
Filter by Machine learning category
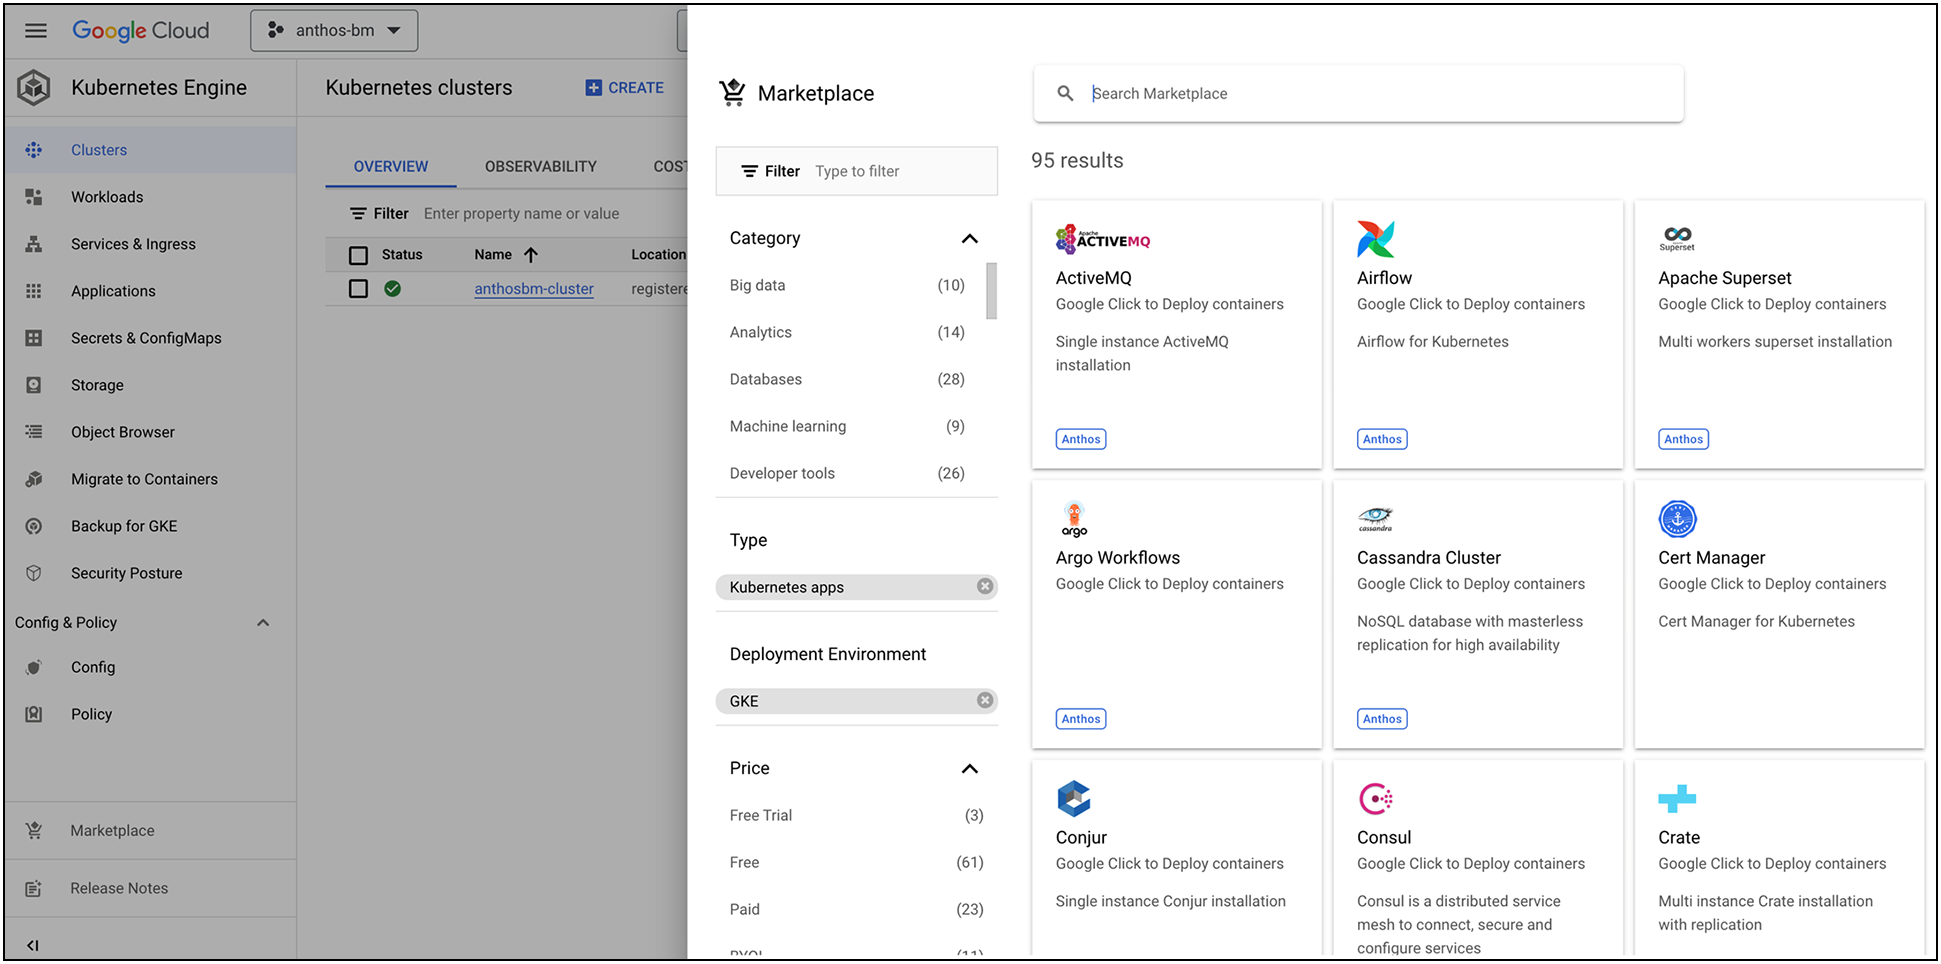pos(847,426)
